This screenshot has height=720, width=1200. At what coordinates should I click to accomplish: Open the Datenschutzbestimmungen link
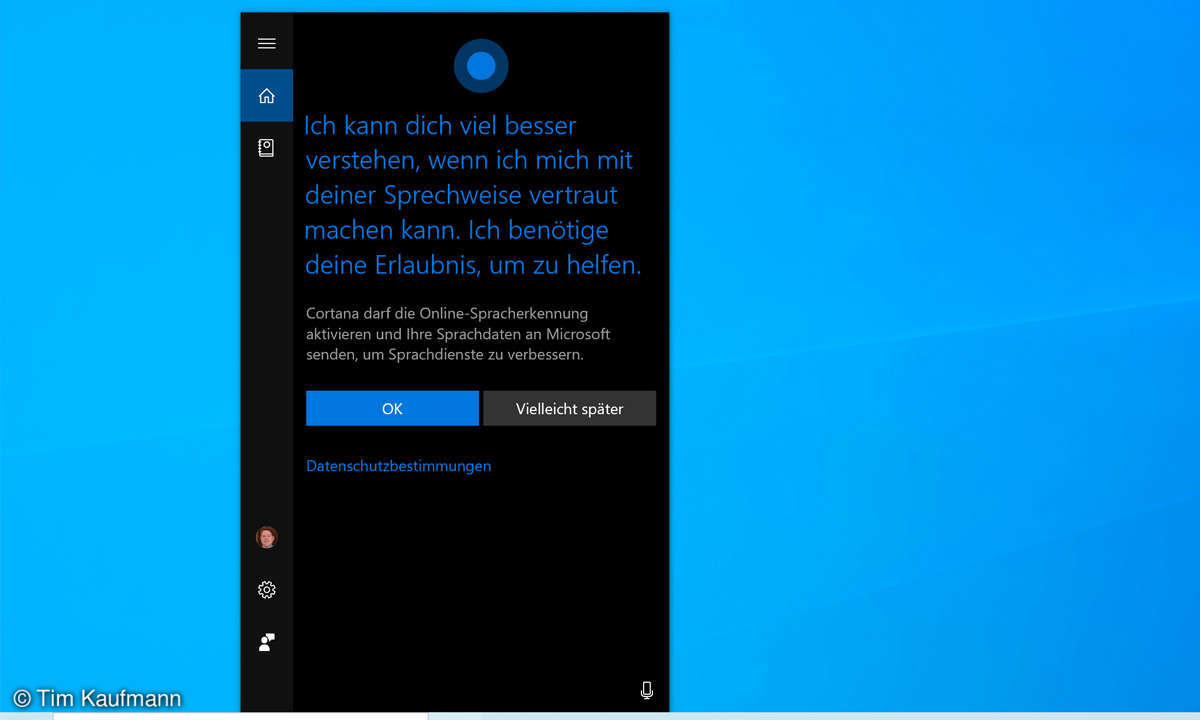398,466
